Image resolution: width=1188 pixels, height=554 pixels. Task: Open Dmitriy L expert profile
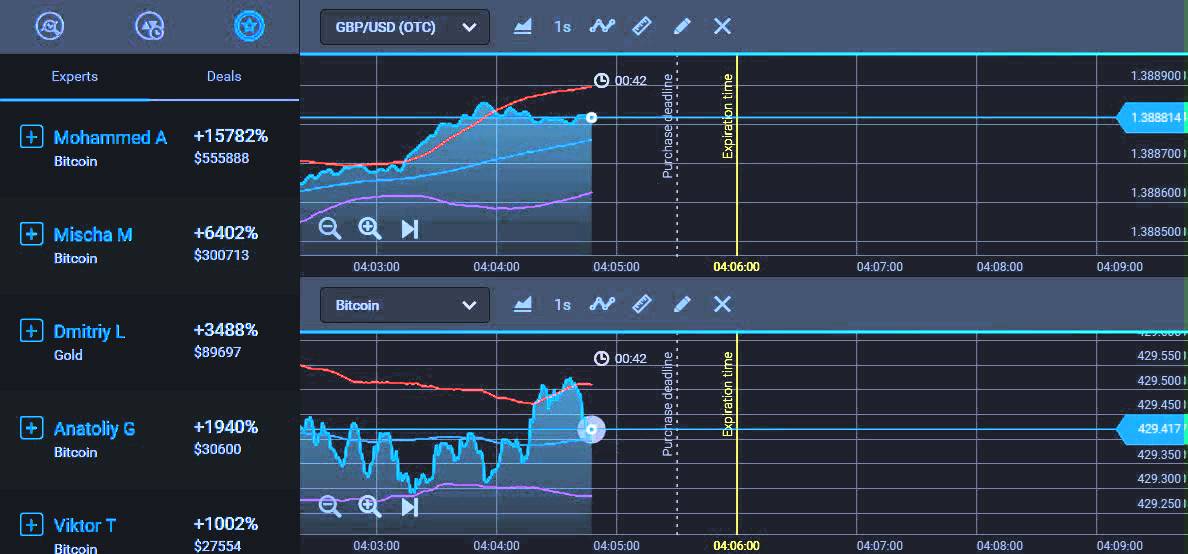(89, 332)
